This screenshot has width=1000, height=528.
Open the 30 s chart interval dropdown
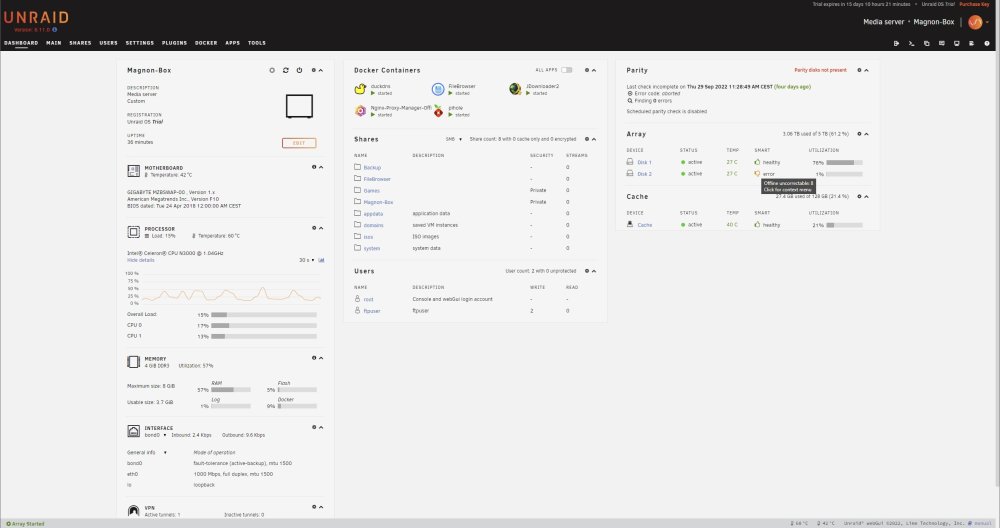pos(307,260)
